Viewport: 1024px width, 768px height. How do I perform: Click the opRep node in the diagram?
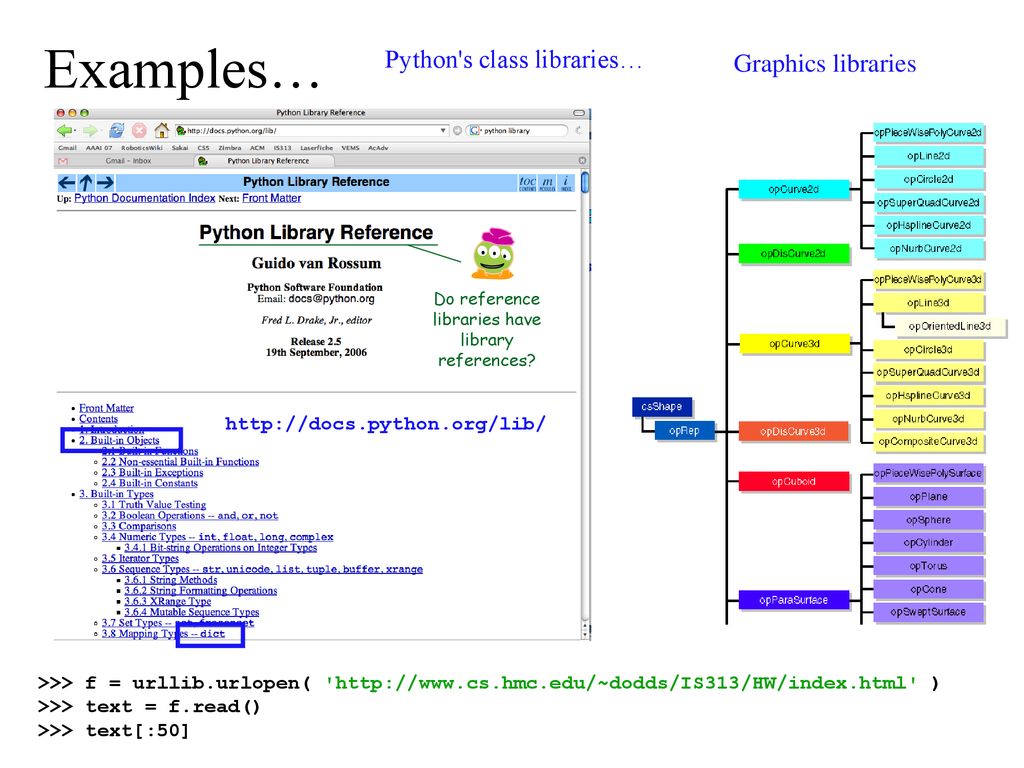(684, 431)
